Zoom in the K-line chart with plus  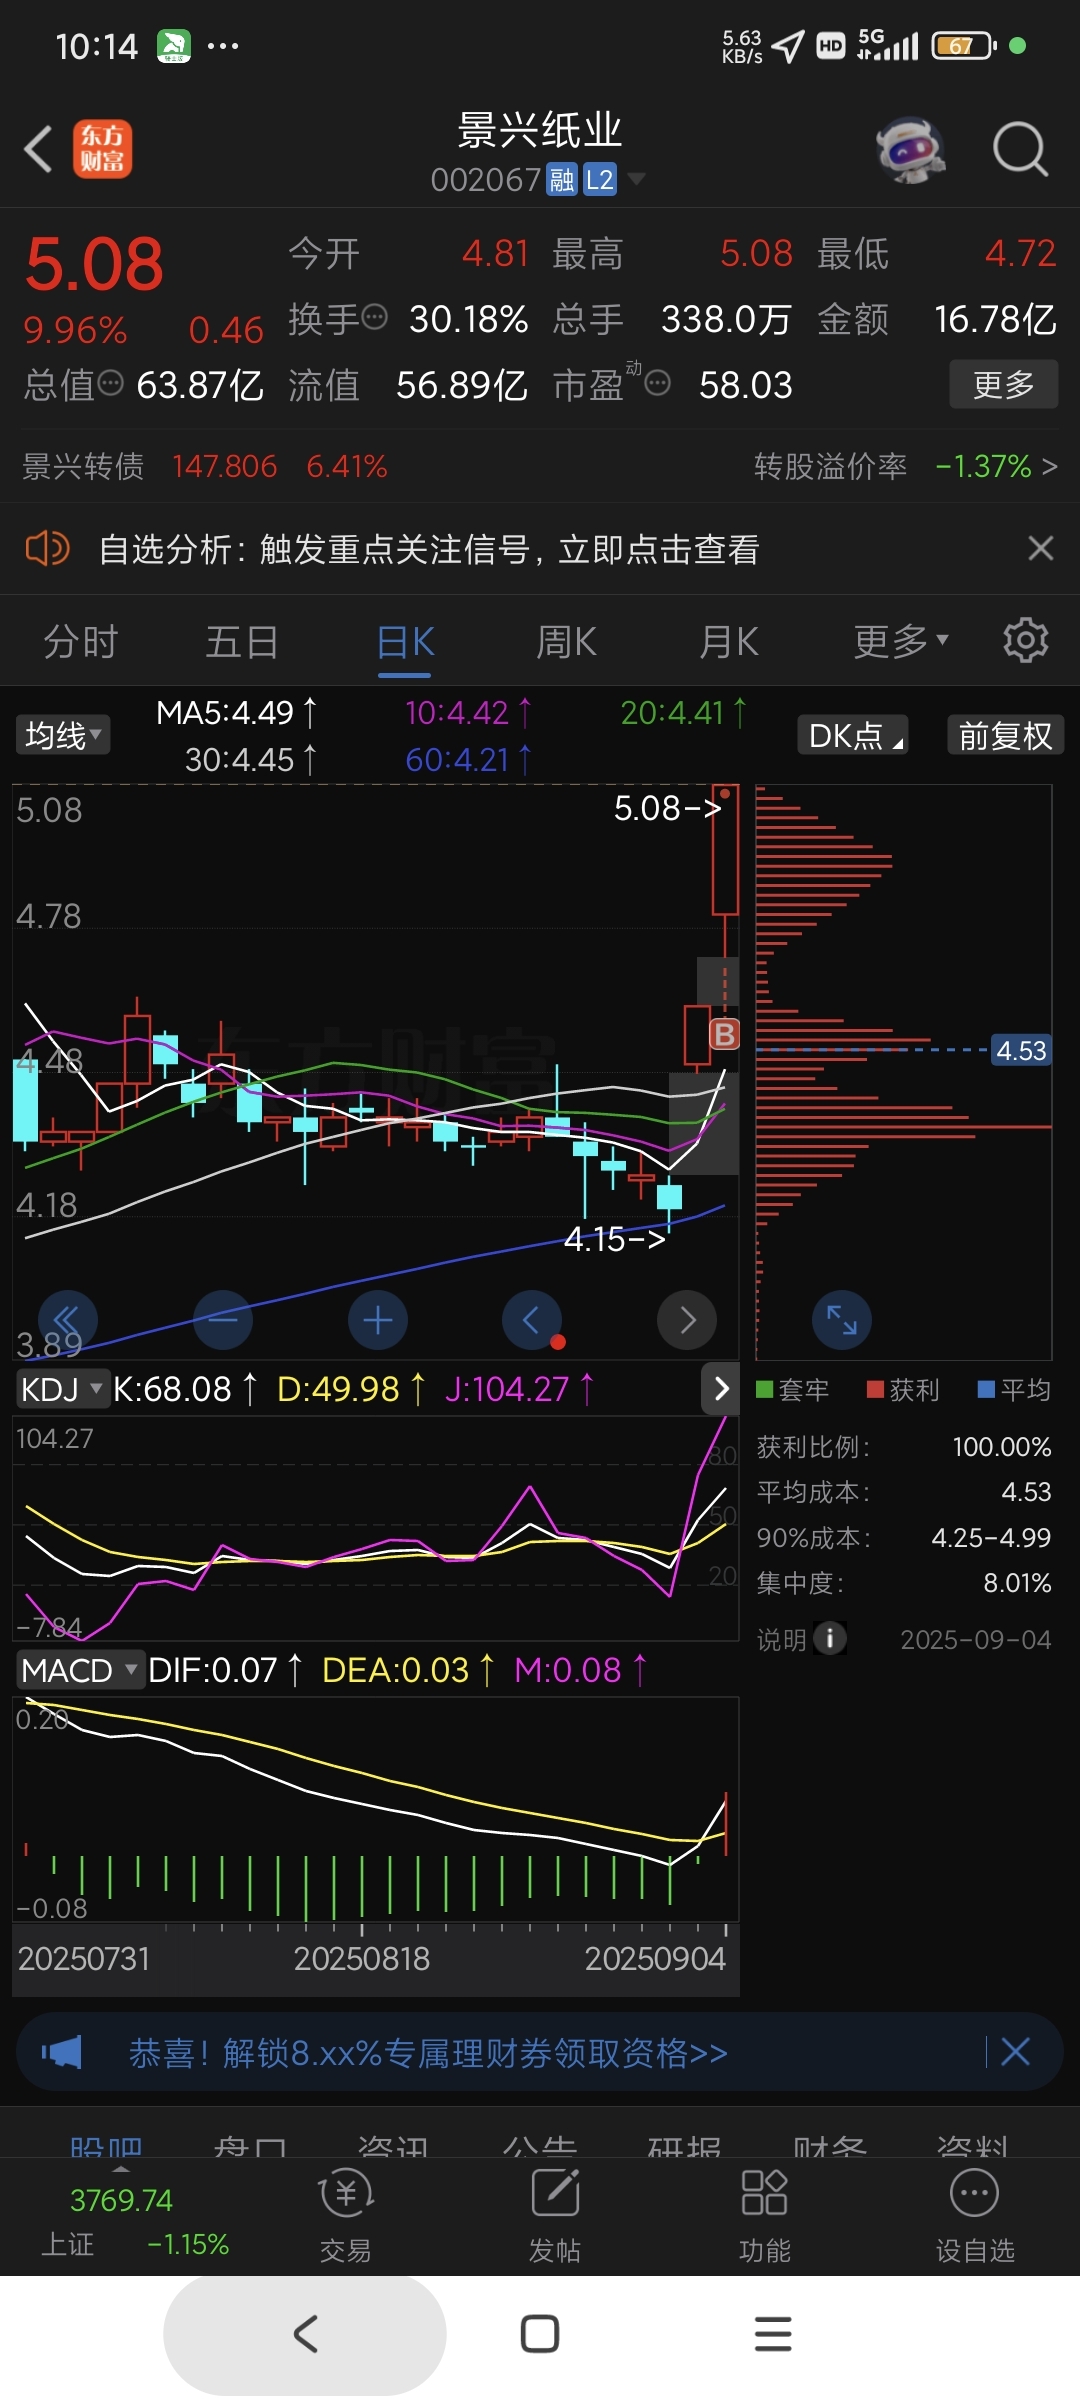[x=377, y=1320]
